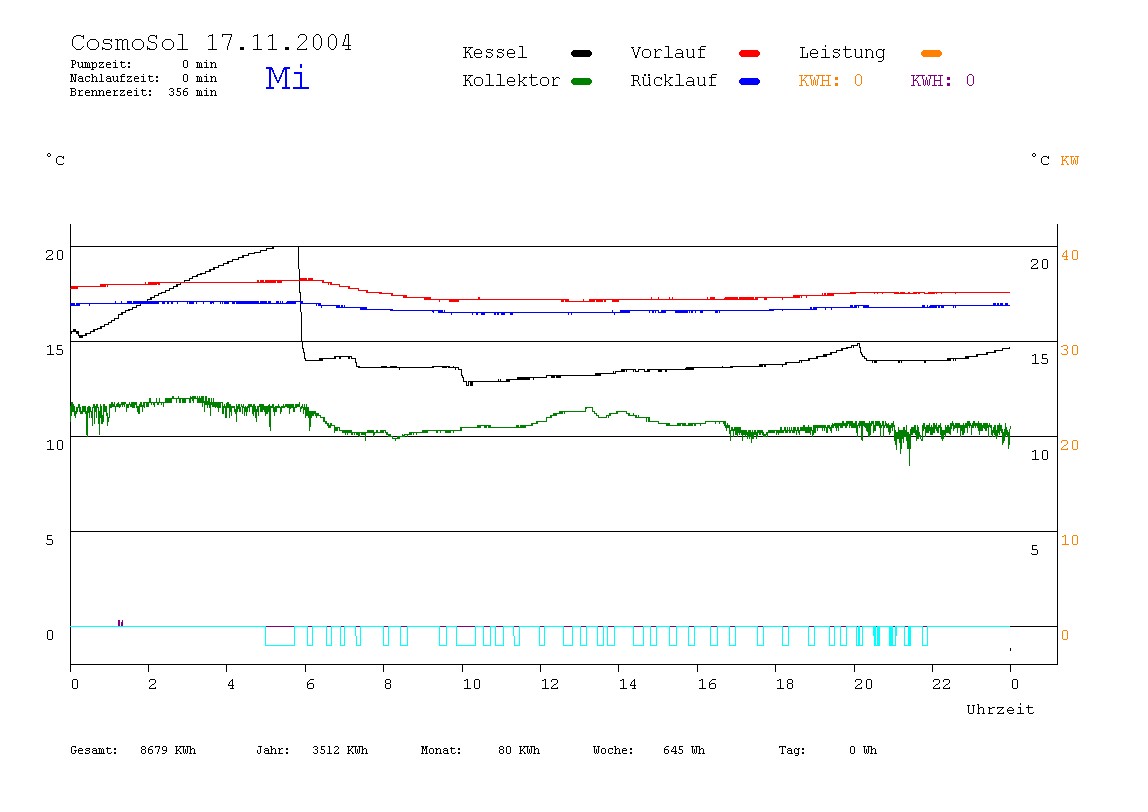
Task: Click hour "2" on the time axis
Action: pos(152,684)
